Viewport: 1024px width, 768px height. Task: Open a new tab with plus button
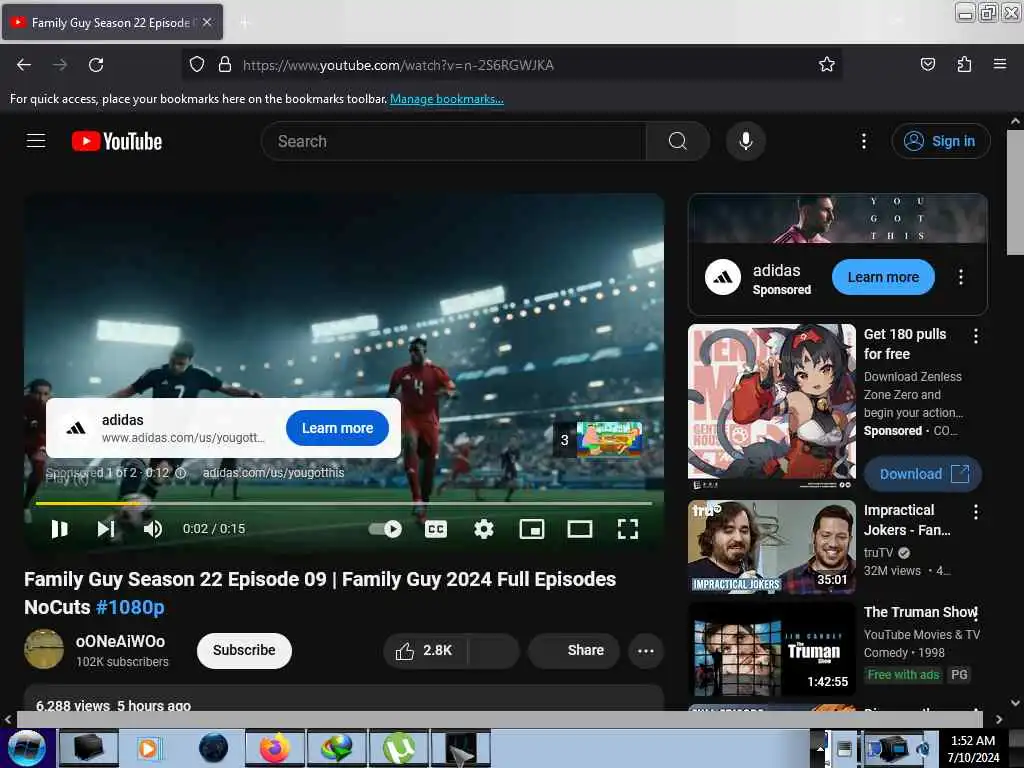coord(244,23)
